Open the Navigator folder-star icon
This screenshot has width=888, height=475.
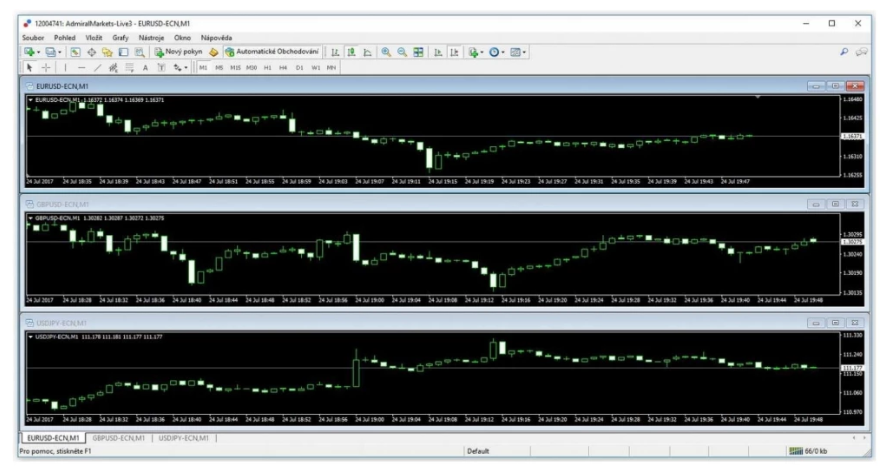(x=107, y=52)
